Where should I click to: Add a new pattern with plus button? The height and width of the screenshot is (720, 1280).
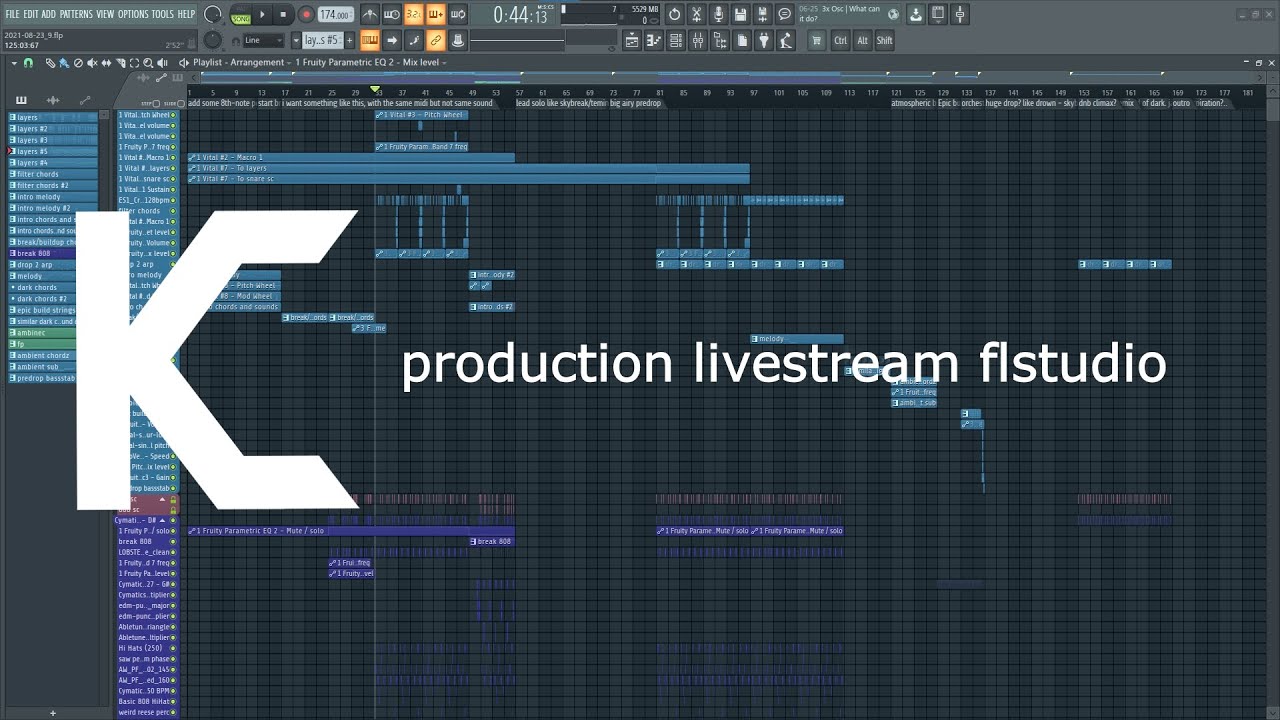(x=349, y=40)
